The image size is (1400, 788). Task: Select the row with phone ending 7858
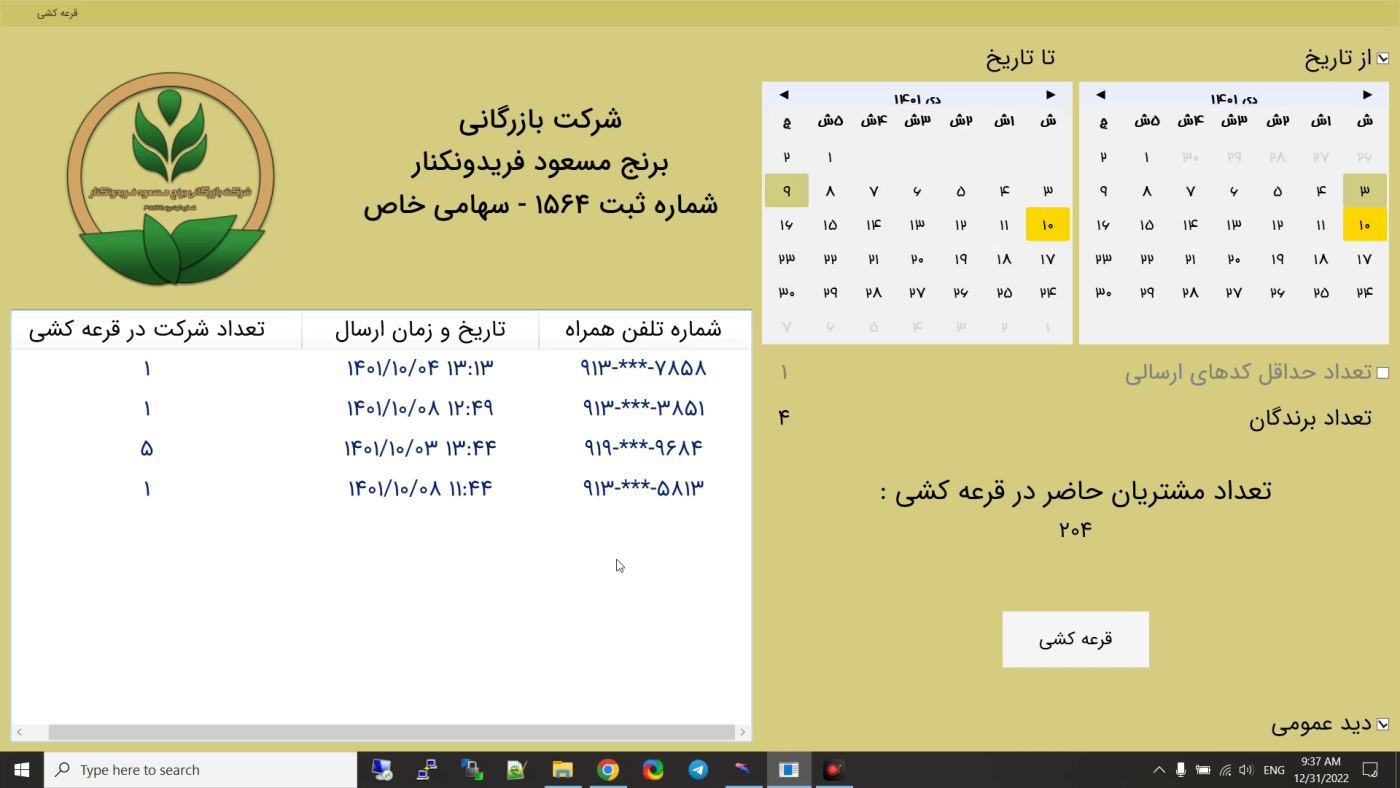381,368
